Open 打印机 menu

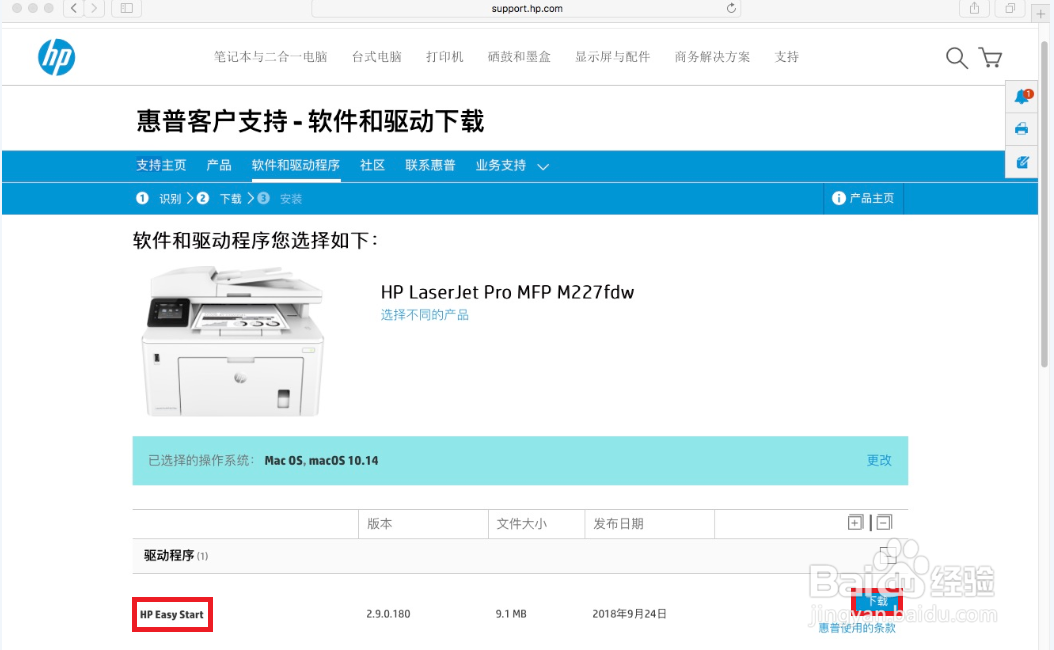(444, 57)
